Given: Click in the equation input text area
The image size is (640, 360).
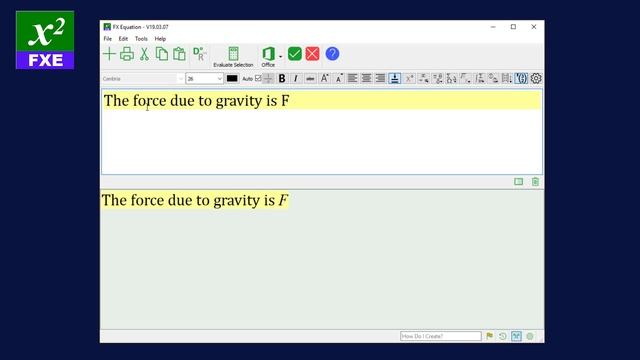Looking at the screenshot, I should point(322,132).
